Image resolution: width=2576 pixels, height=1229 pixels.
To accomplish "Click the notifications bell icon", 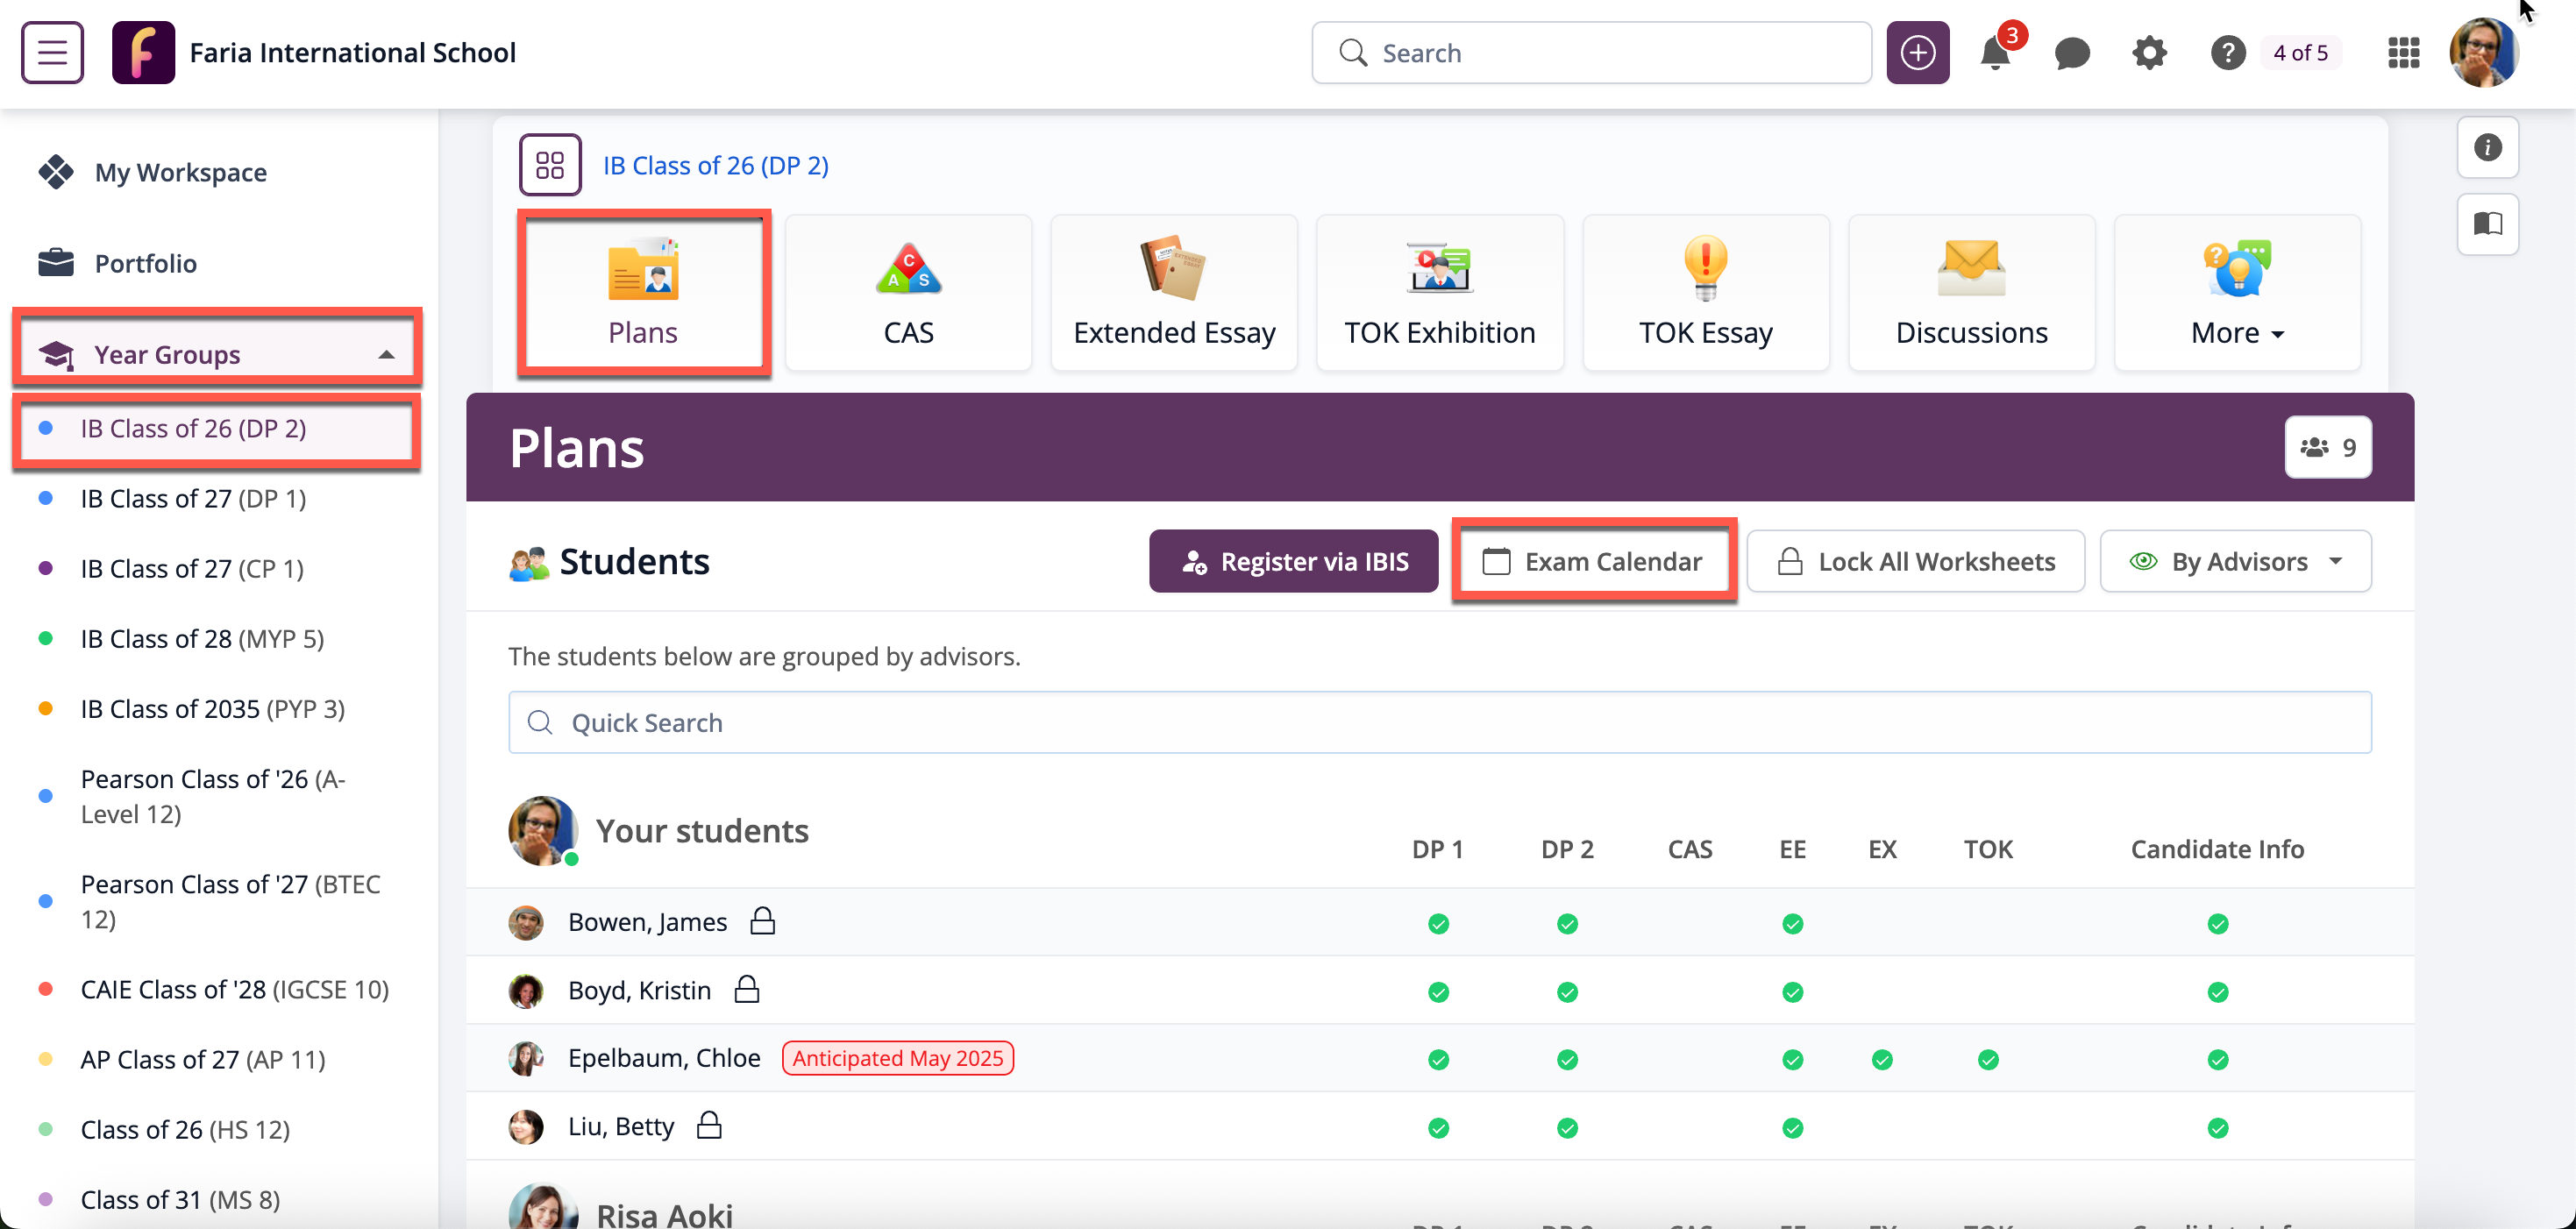I will click(x=1994, y=53).
